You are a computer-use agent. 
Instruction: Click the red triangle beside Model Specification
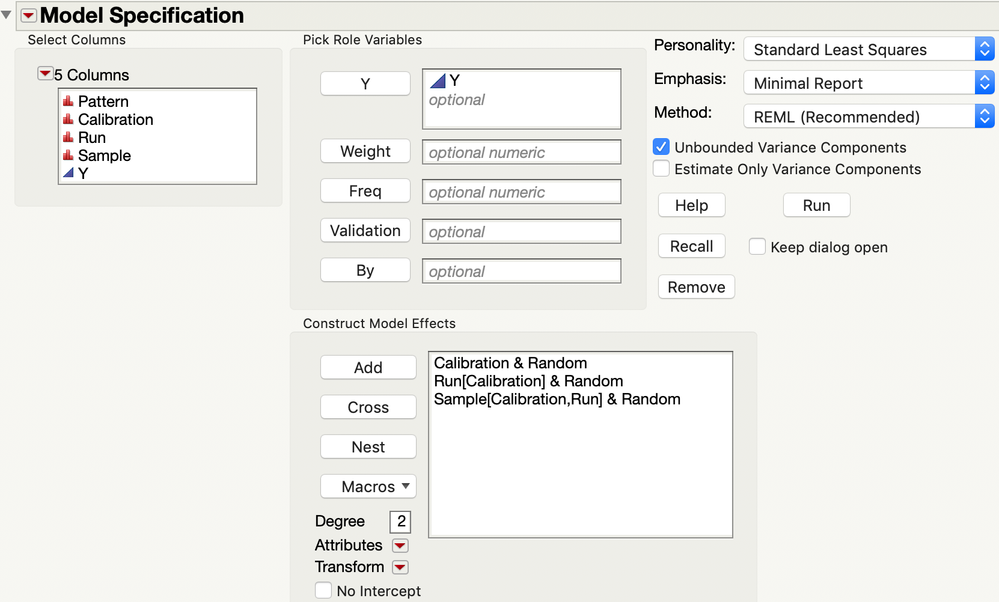click(28, 15)
